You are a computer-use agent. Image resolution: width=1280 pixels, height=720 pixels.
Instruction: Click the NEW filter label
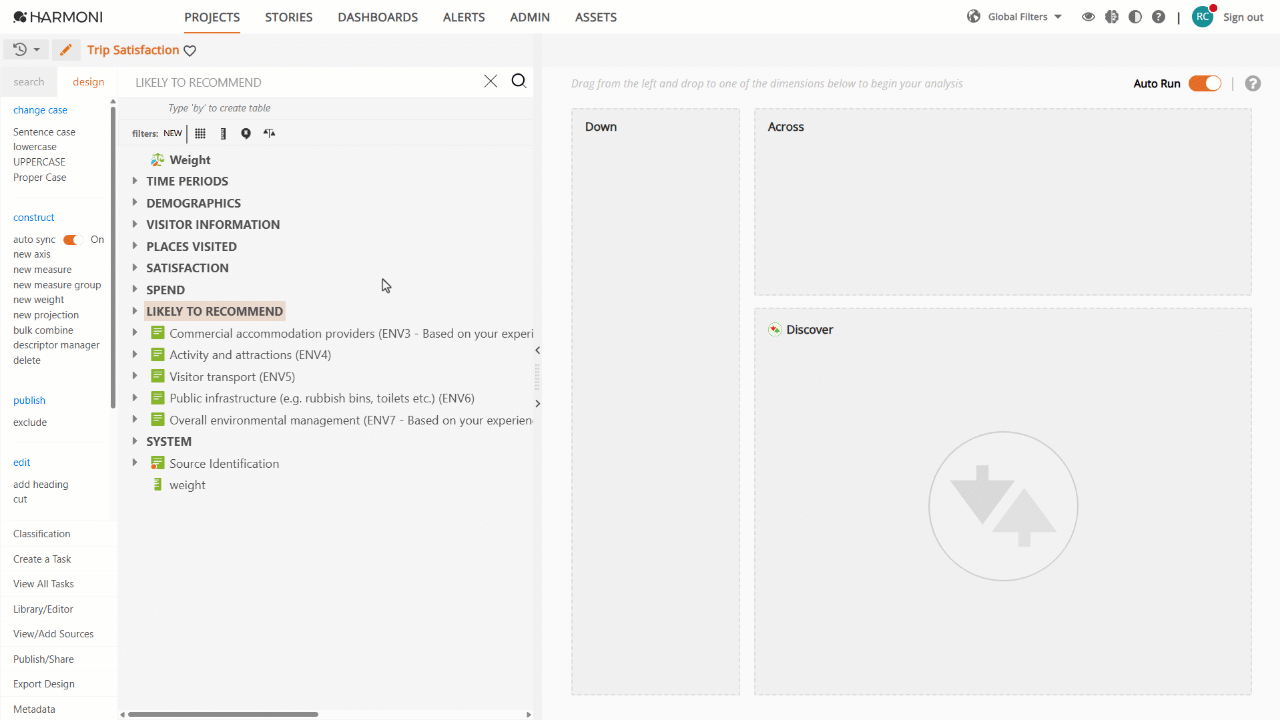173,133
